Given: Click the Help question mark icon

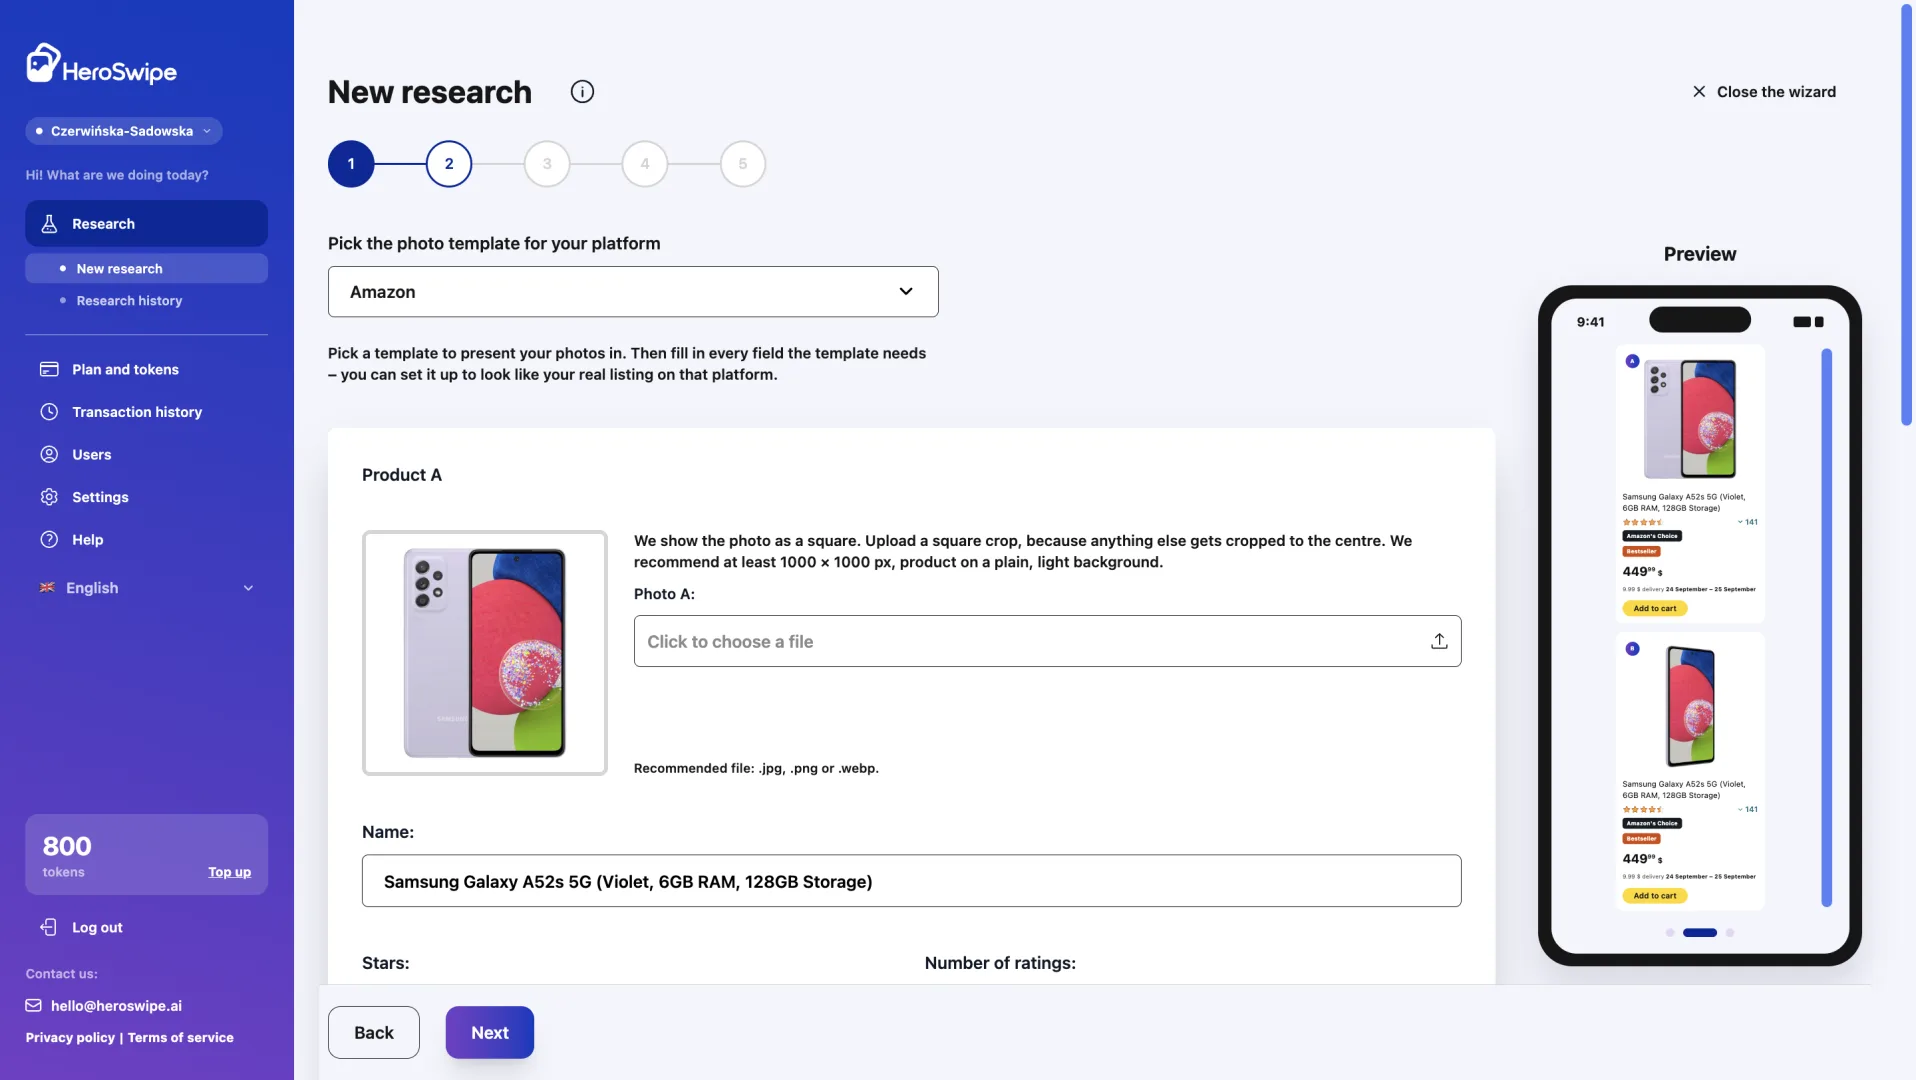Looking at the screenshot, I should pos(49,540).
